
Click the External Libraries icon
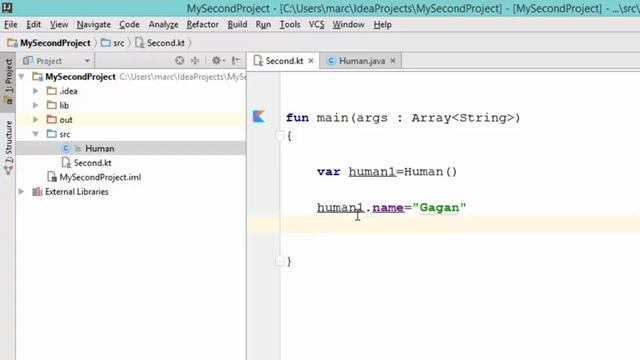coord(37,191)
